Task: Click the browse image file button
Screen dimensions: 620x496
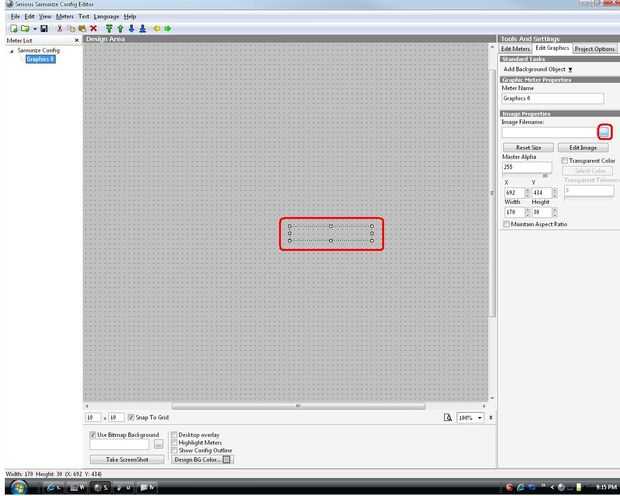Action: click(x=604, y=132)
